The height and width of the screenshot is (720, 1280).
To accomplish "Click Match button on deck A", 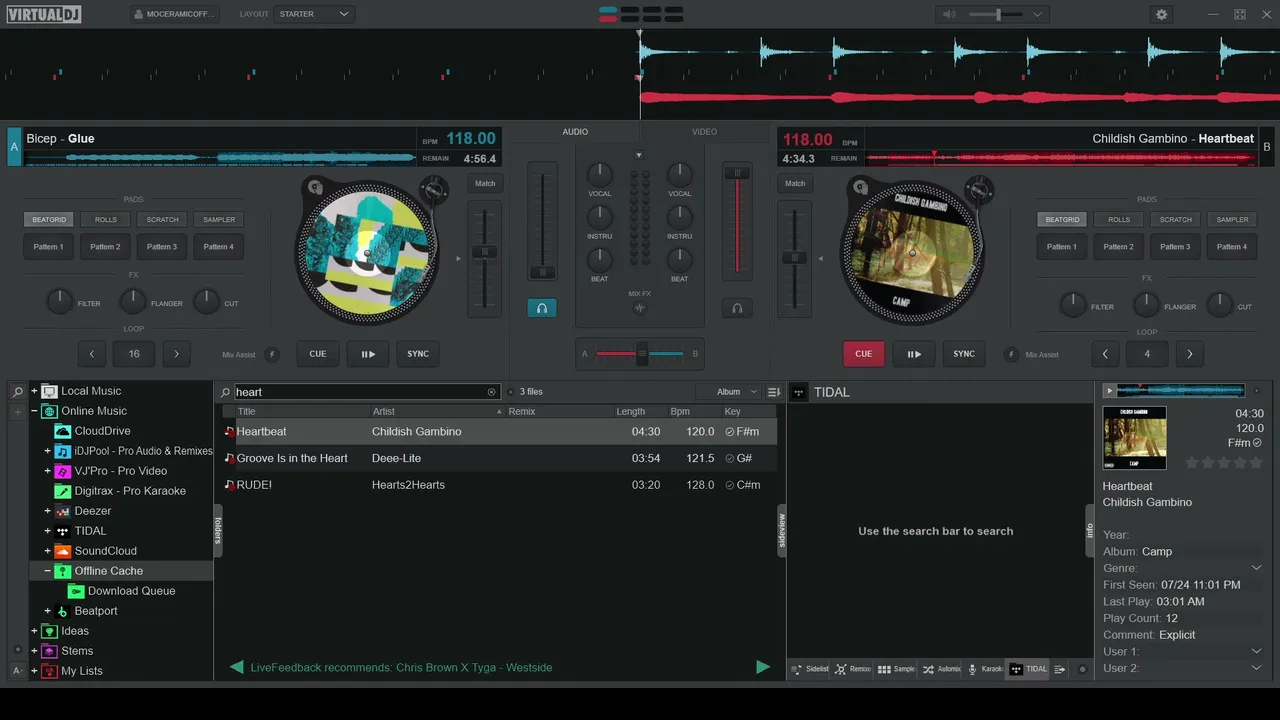I will click(x=485, y=183).
